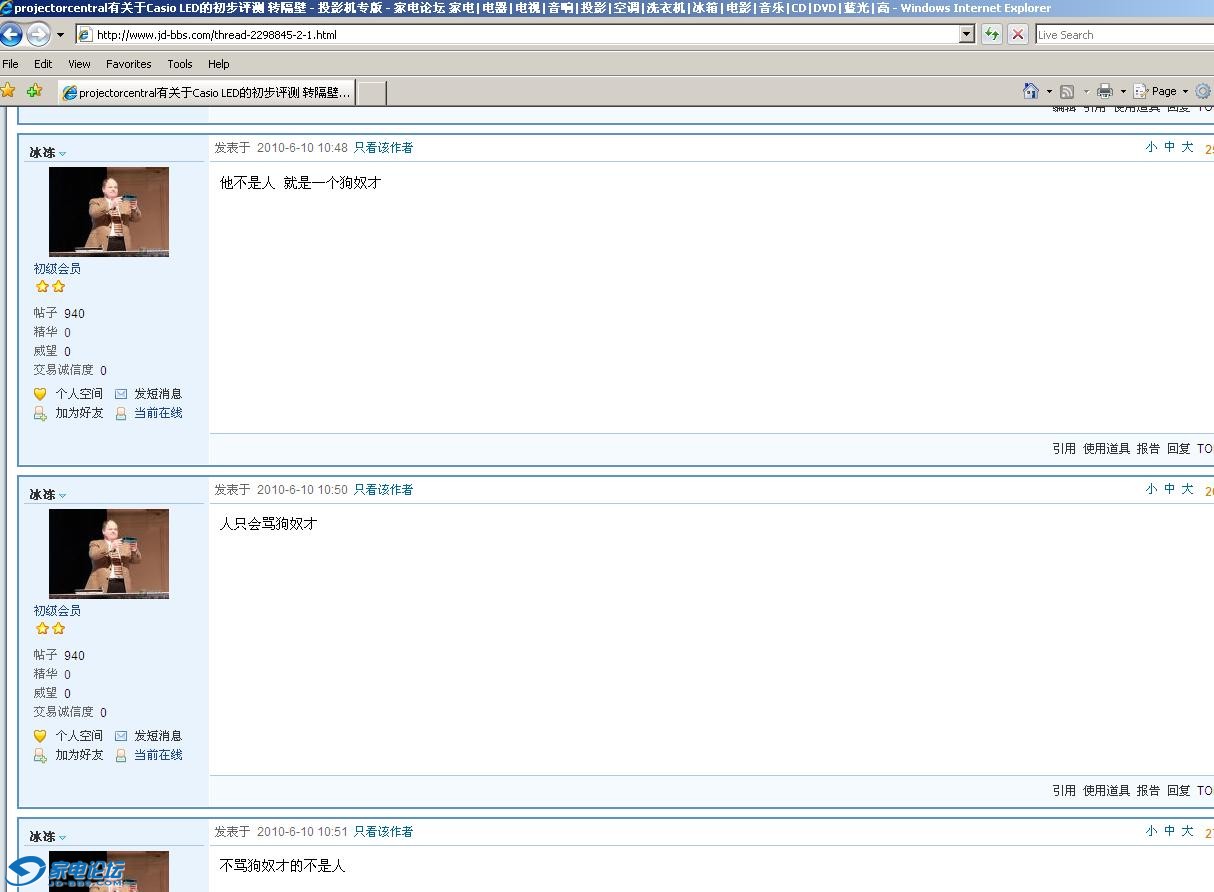Click the 家电论坛 logo at bottom left

click(67, 872)
